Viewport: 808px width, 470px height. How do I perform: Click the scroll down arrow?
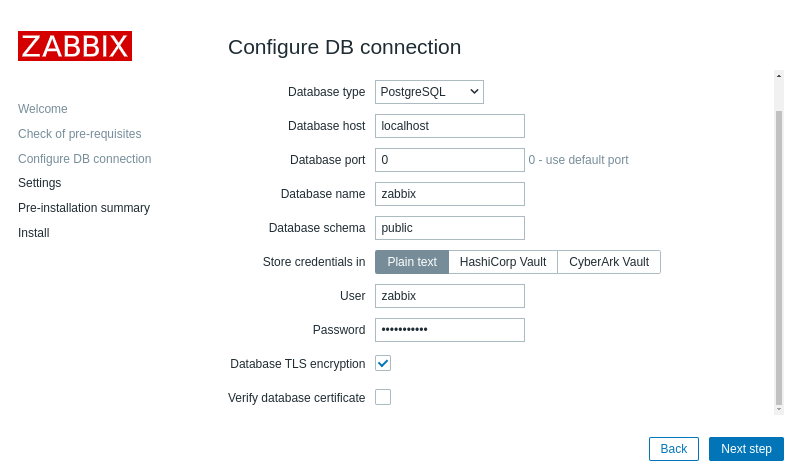779,409
